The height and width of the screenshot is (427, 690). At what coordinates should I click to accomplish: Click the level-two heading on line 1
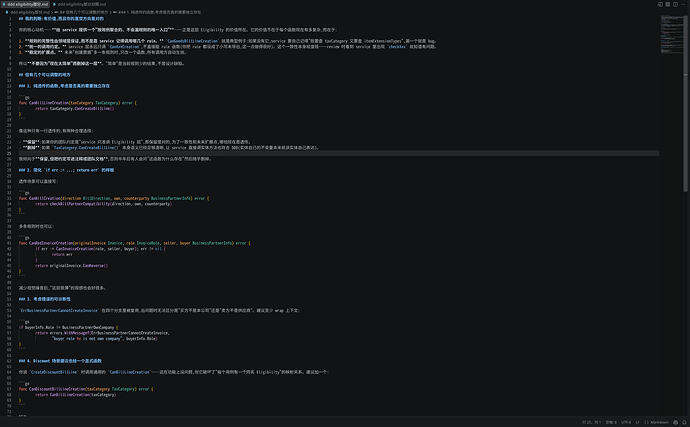point(61,18)
